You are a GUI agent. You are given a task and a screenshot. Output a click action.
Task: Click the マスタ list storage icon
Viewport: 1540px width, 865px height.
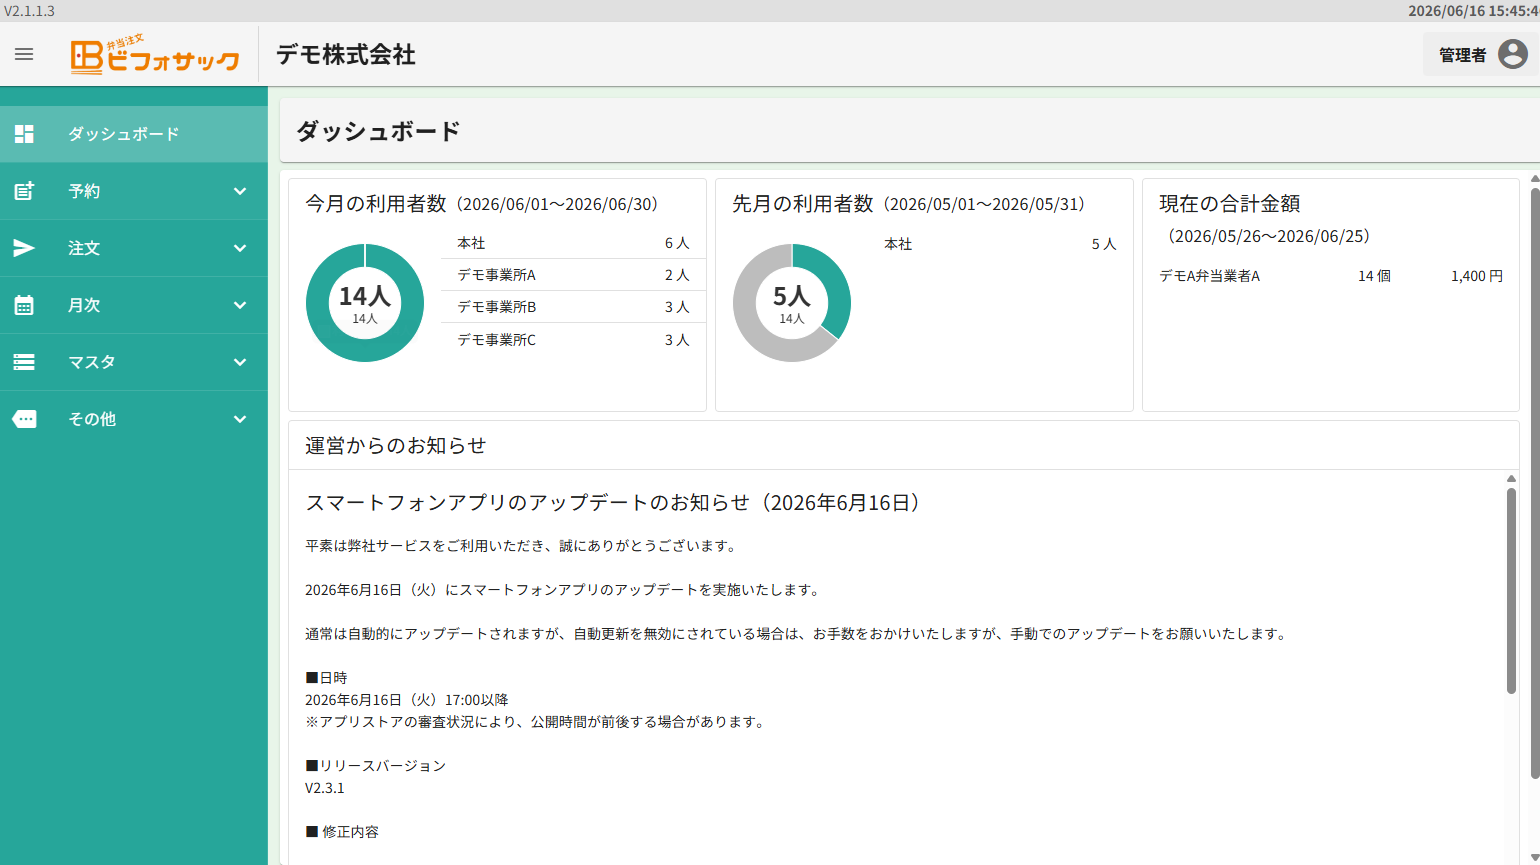pos(24,362)
